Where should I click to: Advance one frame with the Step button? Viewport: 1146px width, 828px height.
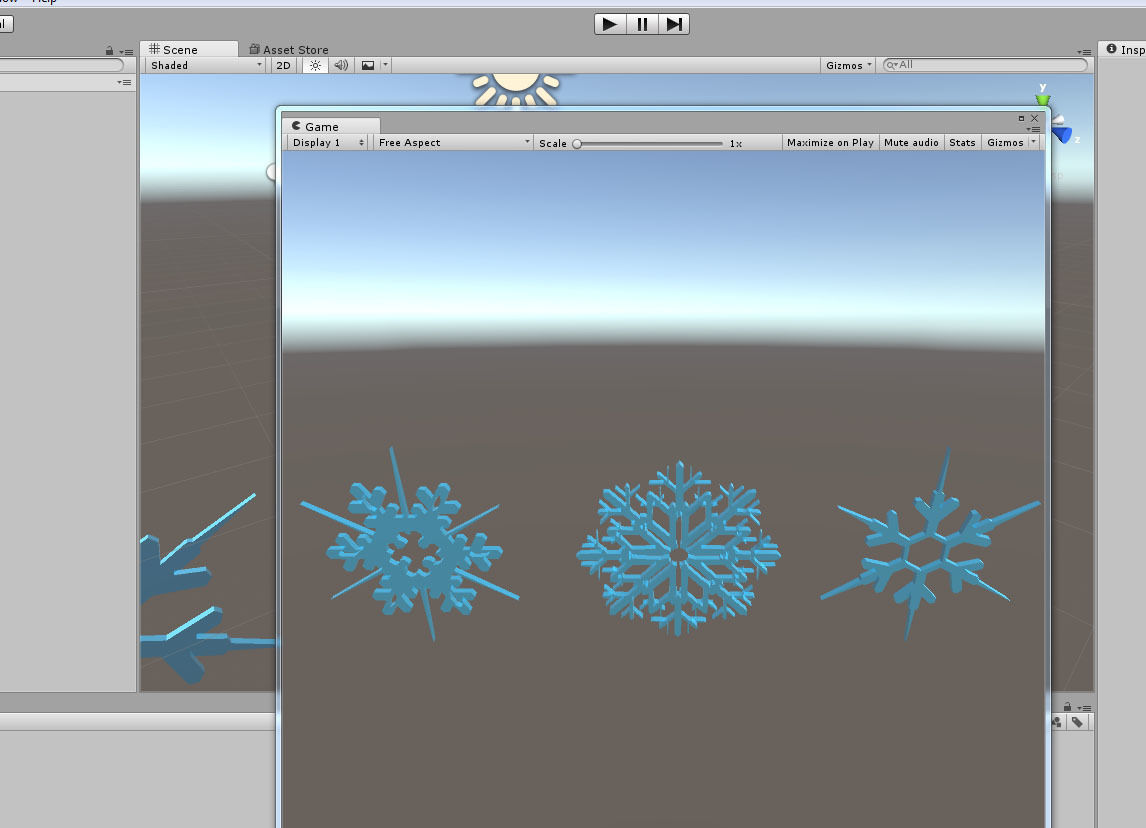pyautogui.click(x=673, y=24)
